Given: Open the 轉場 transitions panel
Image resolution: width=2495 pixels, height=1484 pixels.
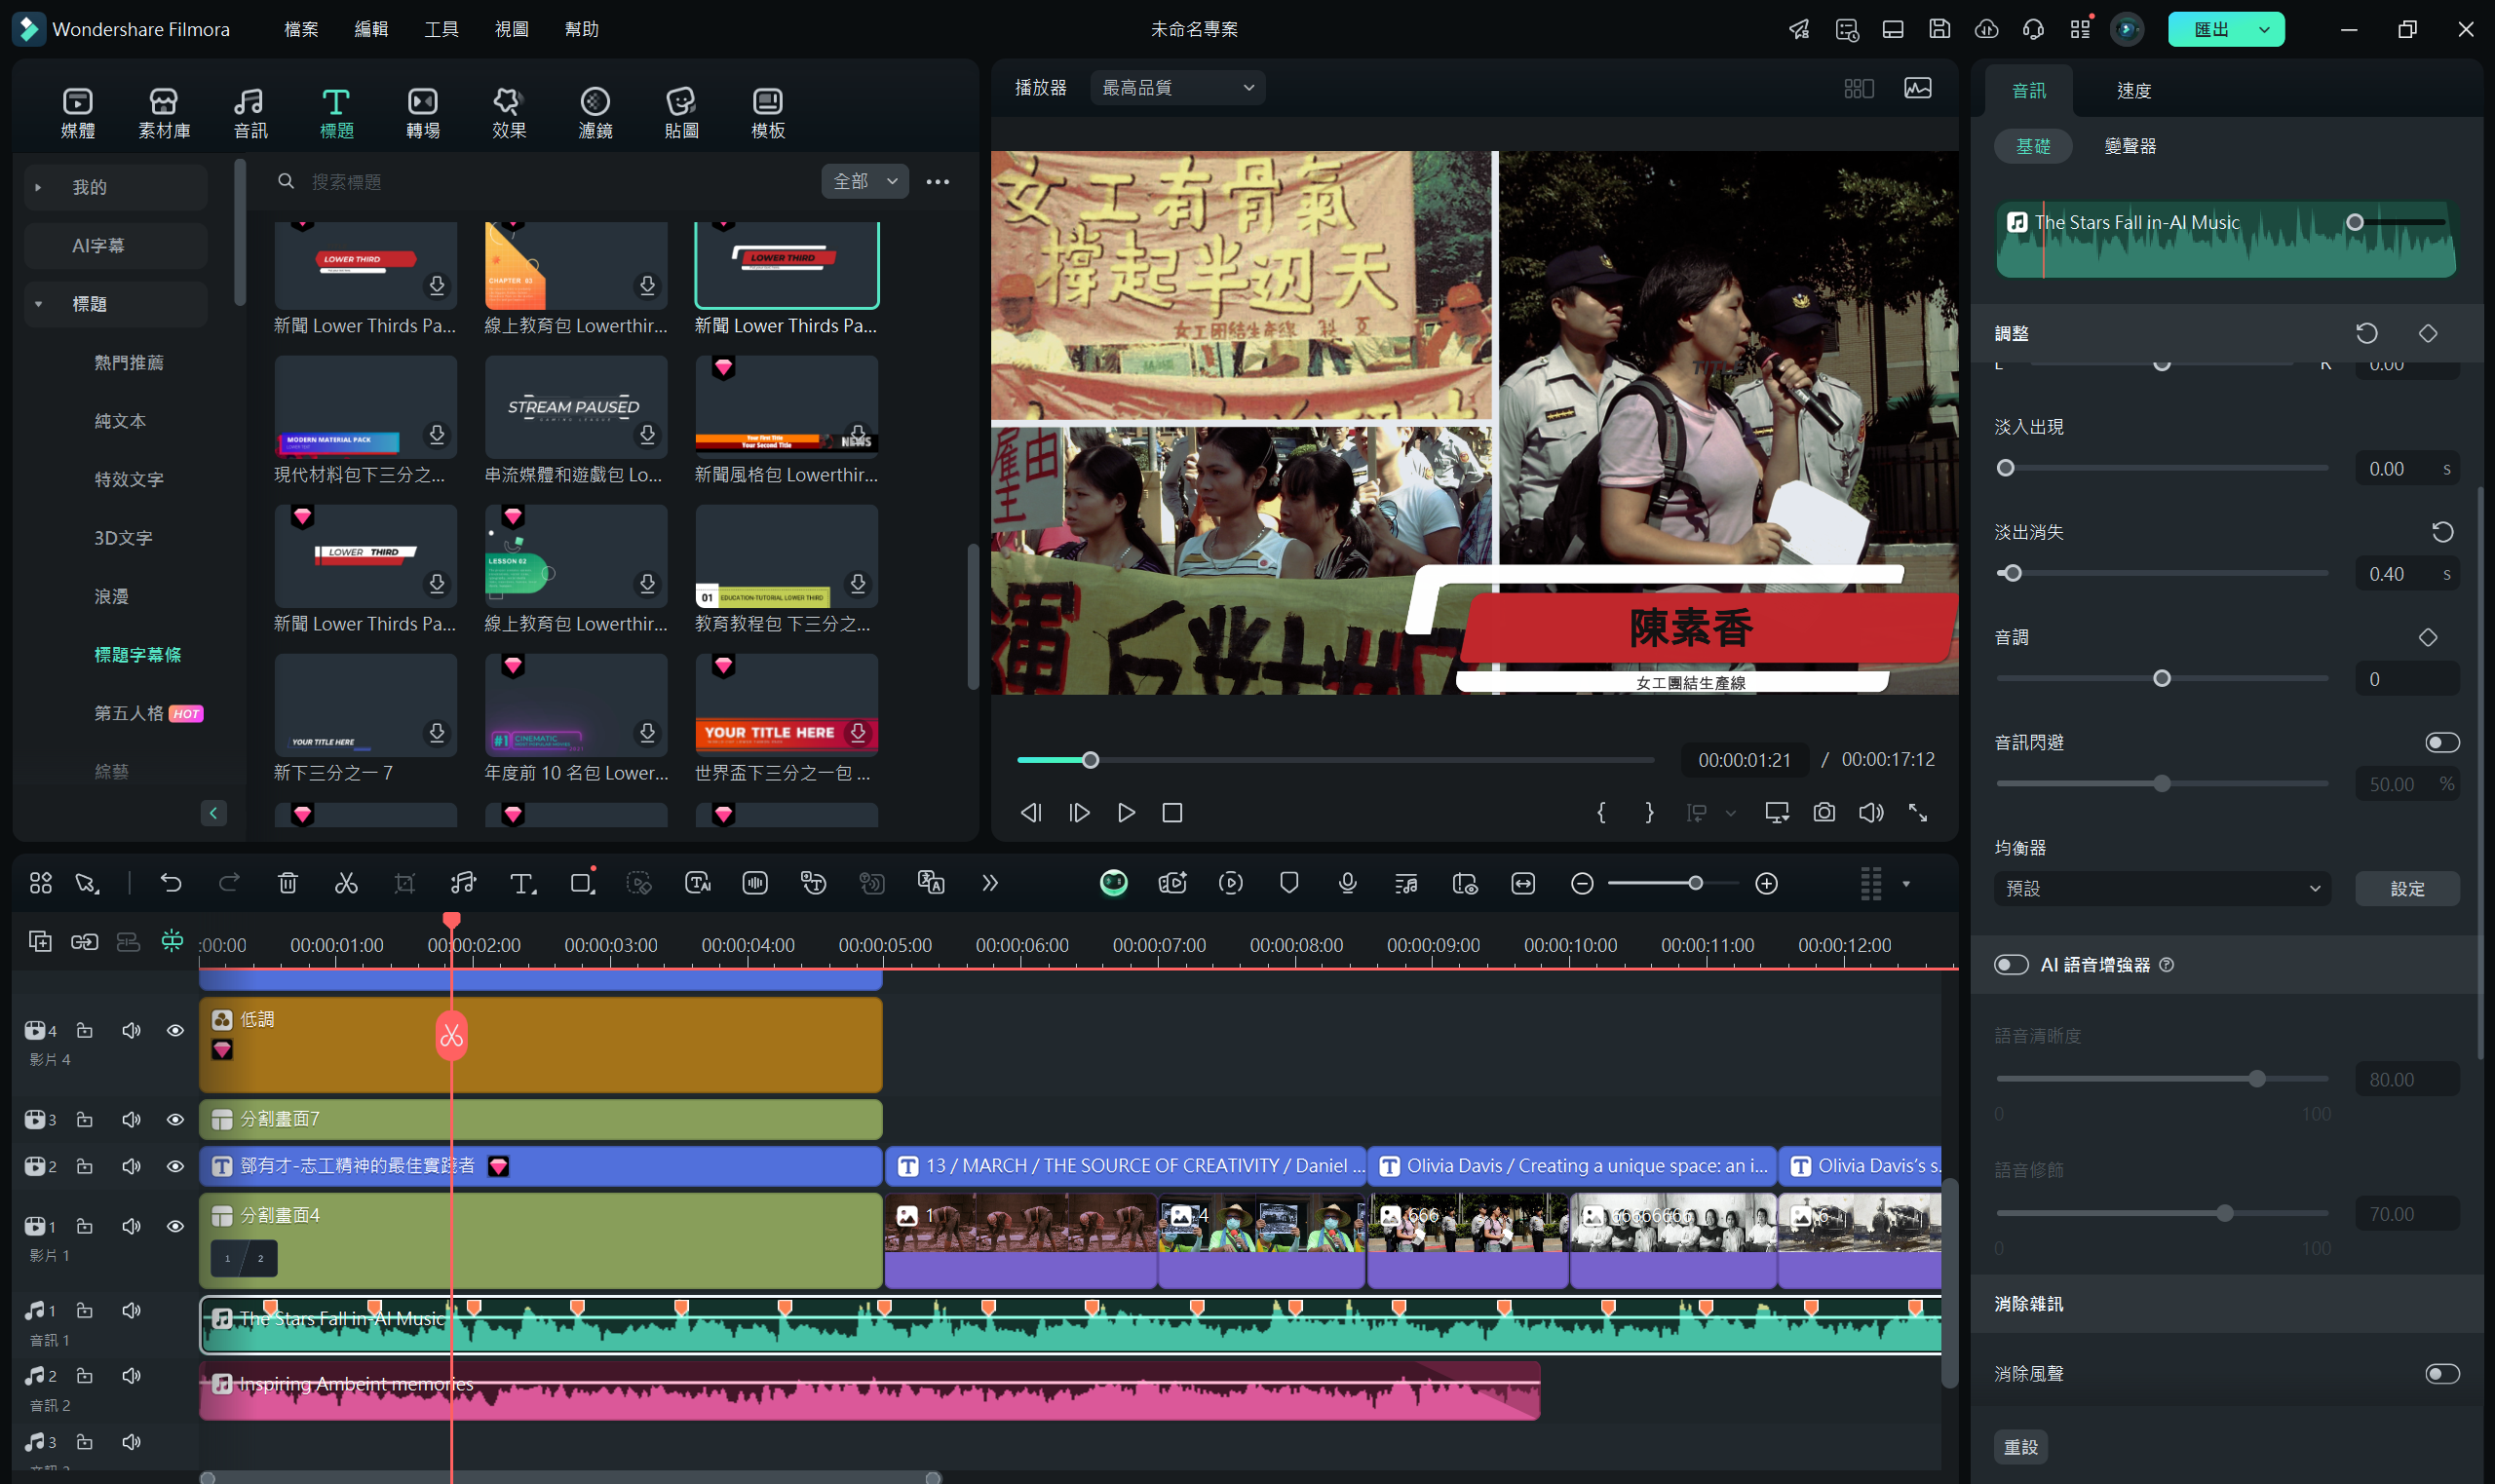Looking at the screenshot, I should click(423, 113).
